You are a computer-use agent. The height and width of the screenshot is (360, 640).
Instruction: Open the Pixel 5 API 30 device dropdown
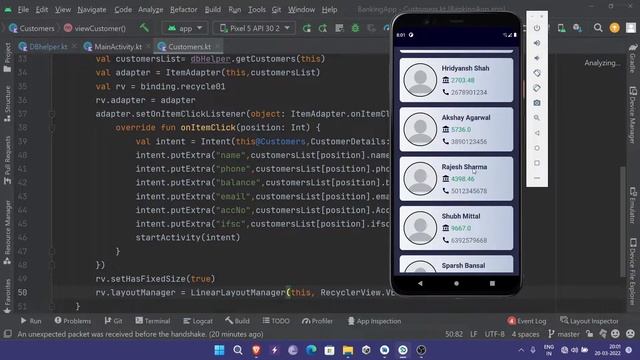pos(255,28)
